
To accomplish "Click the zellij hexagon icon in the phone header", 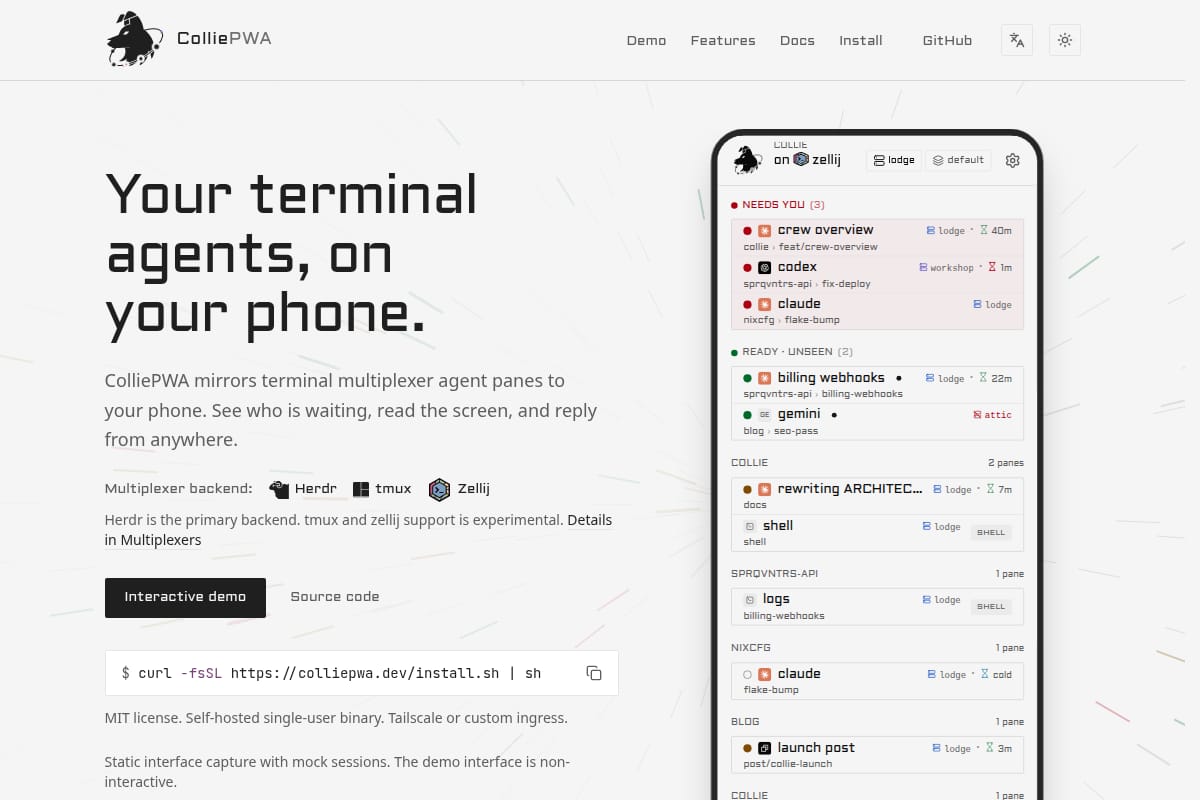I will pos(801,159).
